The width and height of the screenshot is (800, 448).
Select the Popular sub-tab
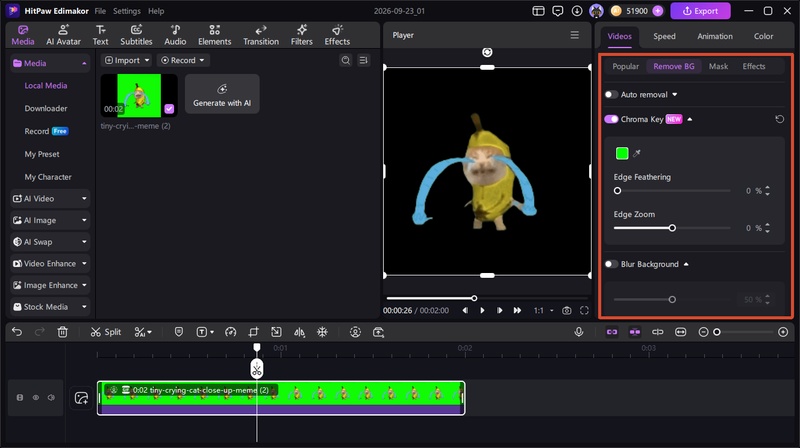[x=626, y=66]
